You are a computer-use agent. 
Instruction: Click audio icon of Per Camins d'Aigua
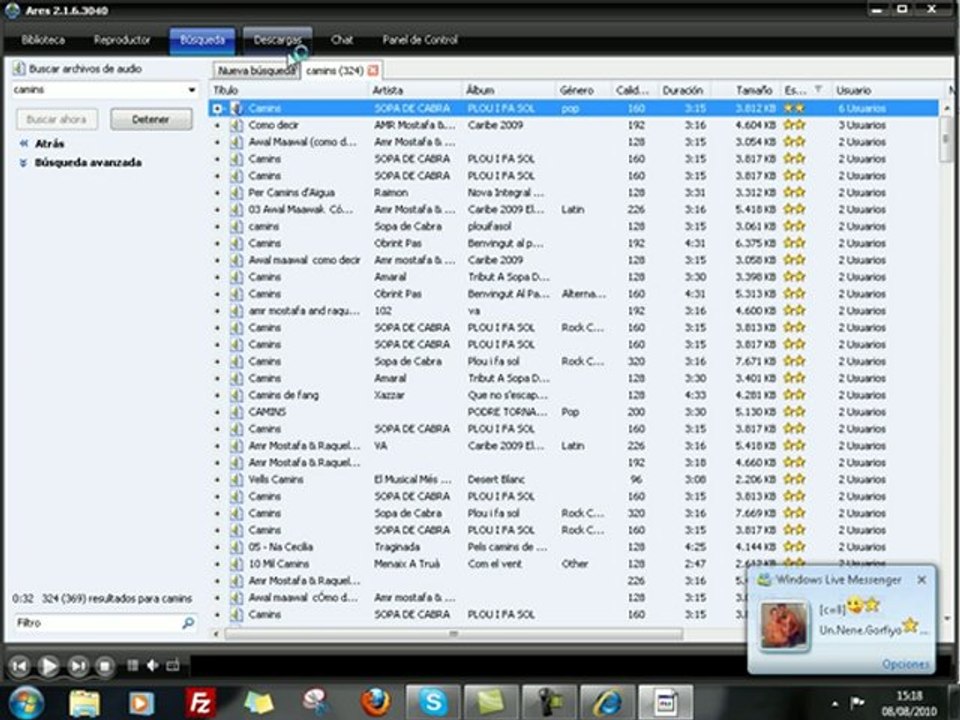click(237, 192)
